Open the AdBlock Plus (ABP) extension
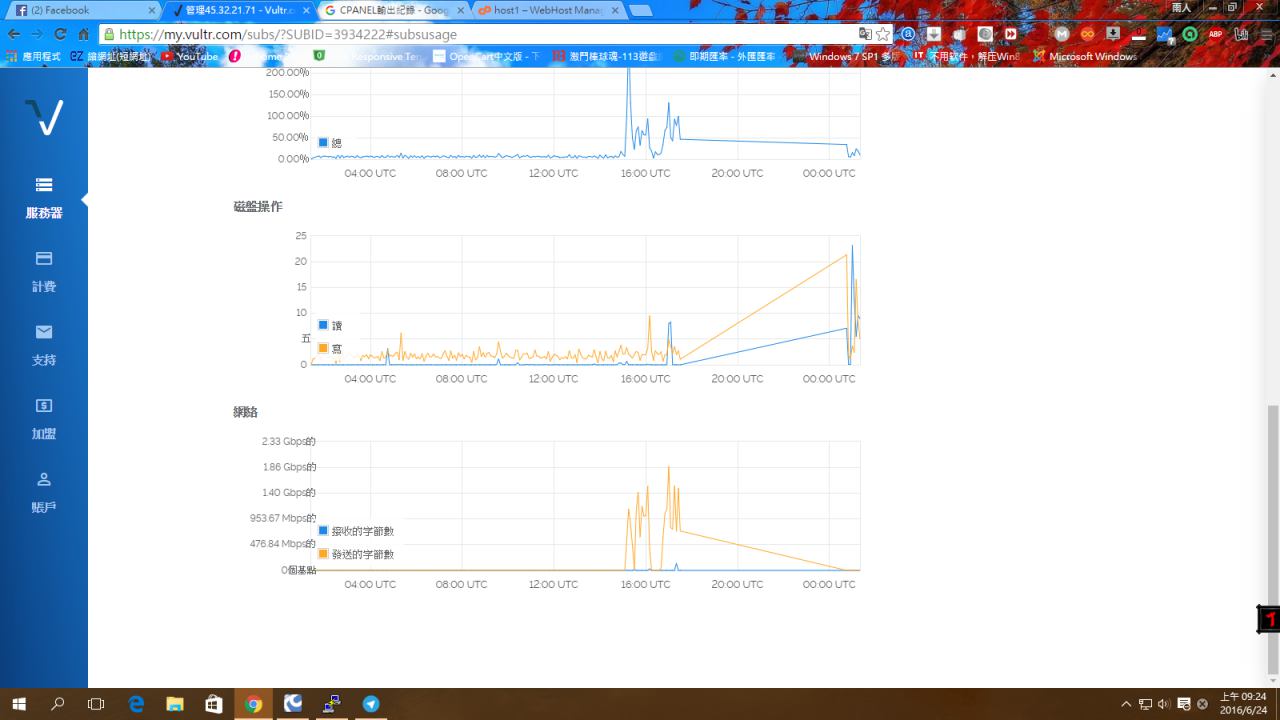This screenshot has width=1280, height=720. [1215, 34]
